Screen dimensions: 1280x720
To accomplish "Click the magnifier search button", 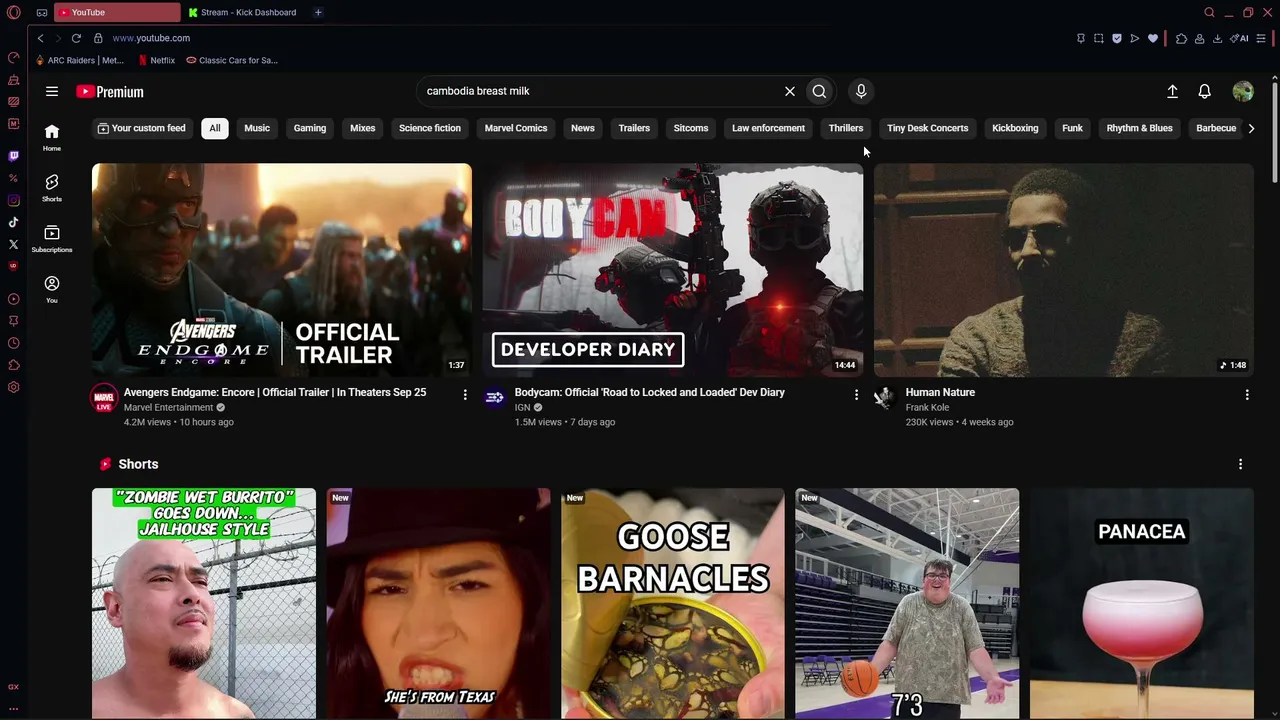I will (819, 91).
